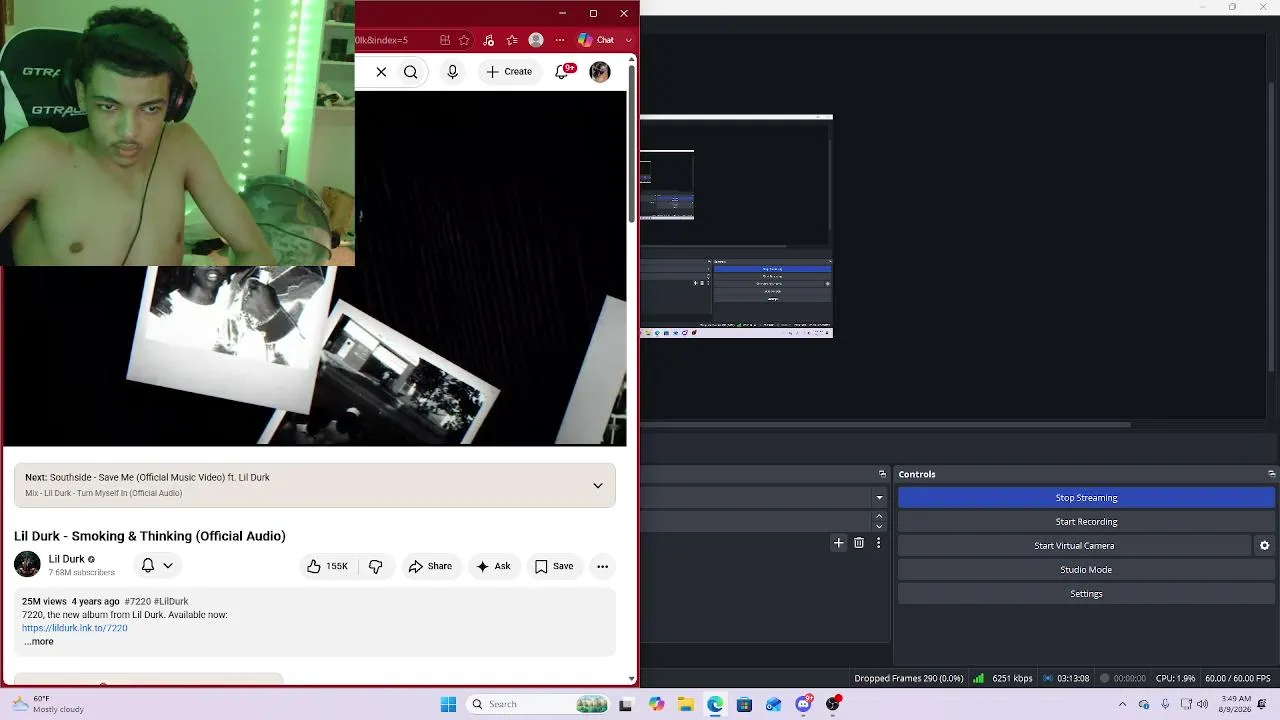Viewport: 1280px width, 720px height.
Task: Open the weather widget showing 60°F
Action: coord(49,704)
